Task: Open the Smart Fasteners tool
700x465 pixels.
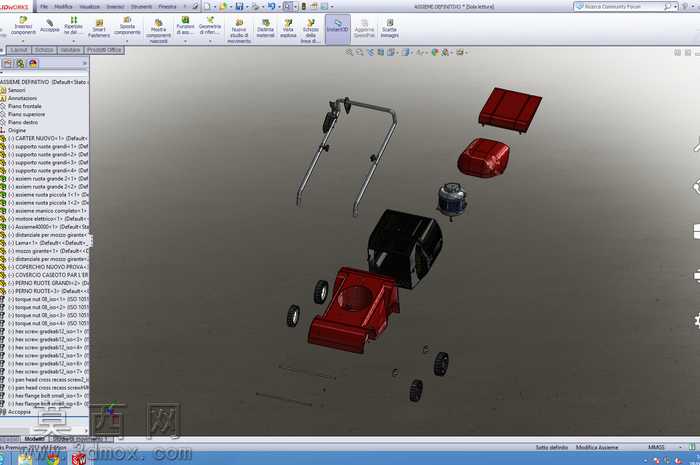Action: tap(99, 29)
